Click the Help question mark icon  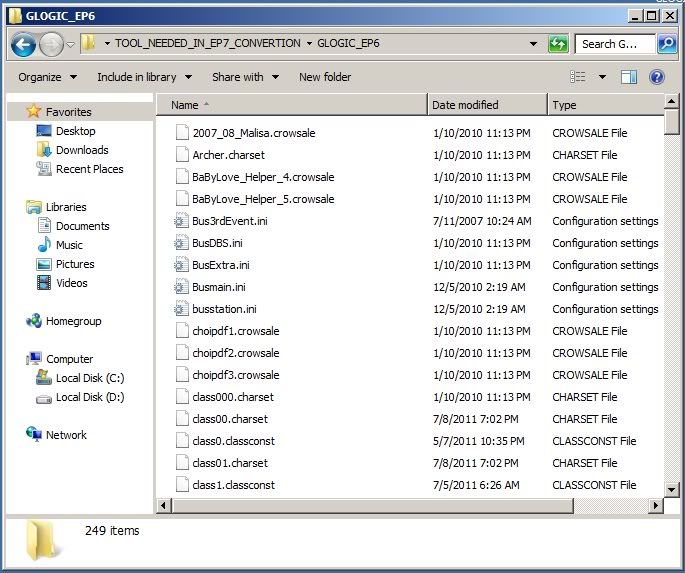[657, 77]
